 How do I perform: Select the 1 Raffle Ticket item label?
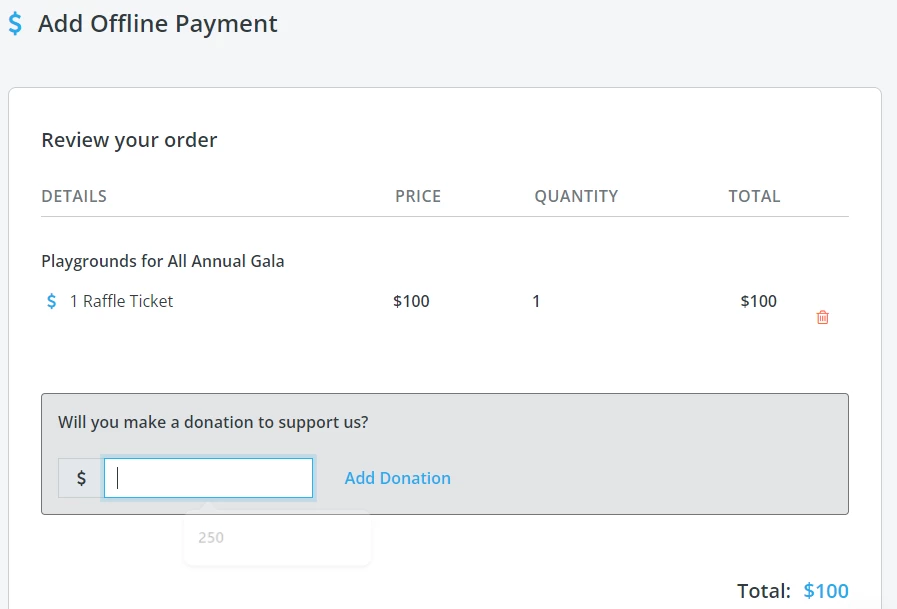click(119, 301)
